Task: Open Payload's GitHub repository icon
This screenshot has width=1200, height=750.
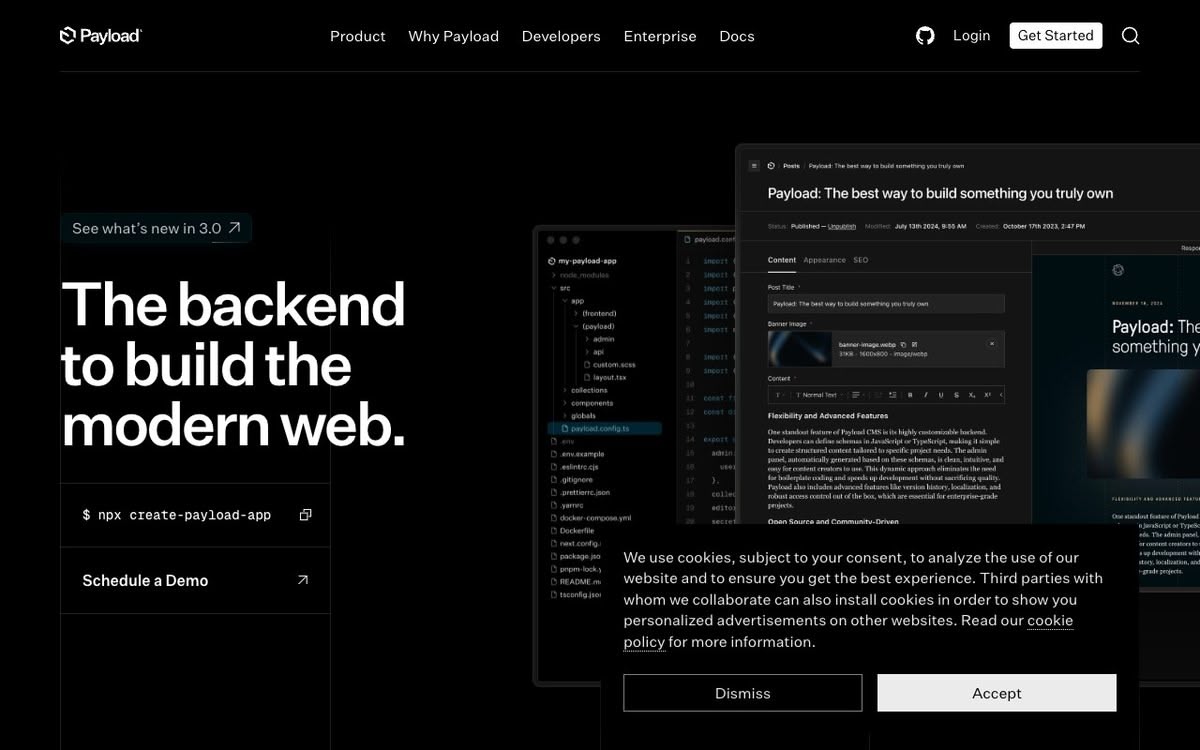Action: (x=925, y=36)
